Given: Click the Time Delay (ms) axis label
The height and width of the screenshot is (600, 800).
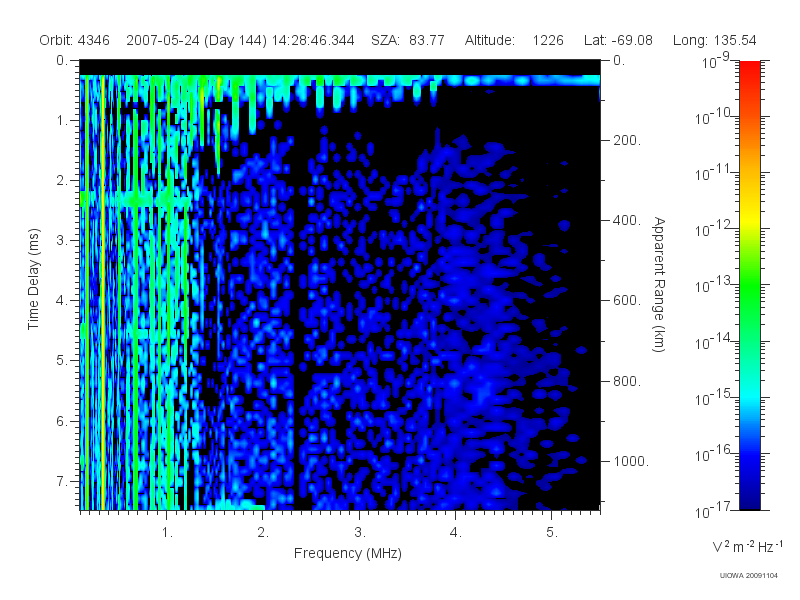Looking at the screenshot, I should point(34,279).
